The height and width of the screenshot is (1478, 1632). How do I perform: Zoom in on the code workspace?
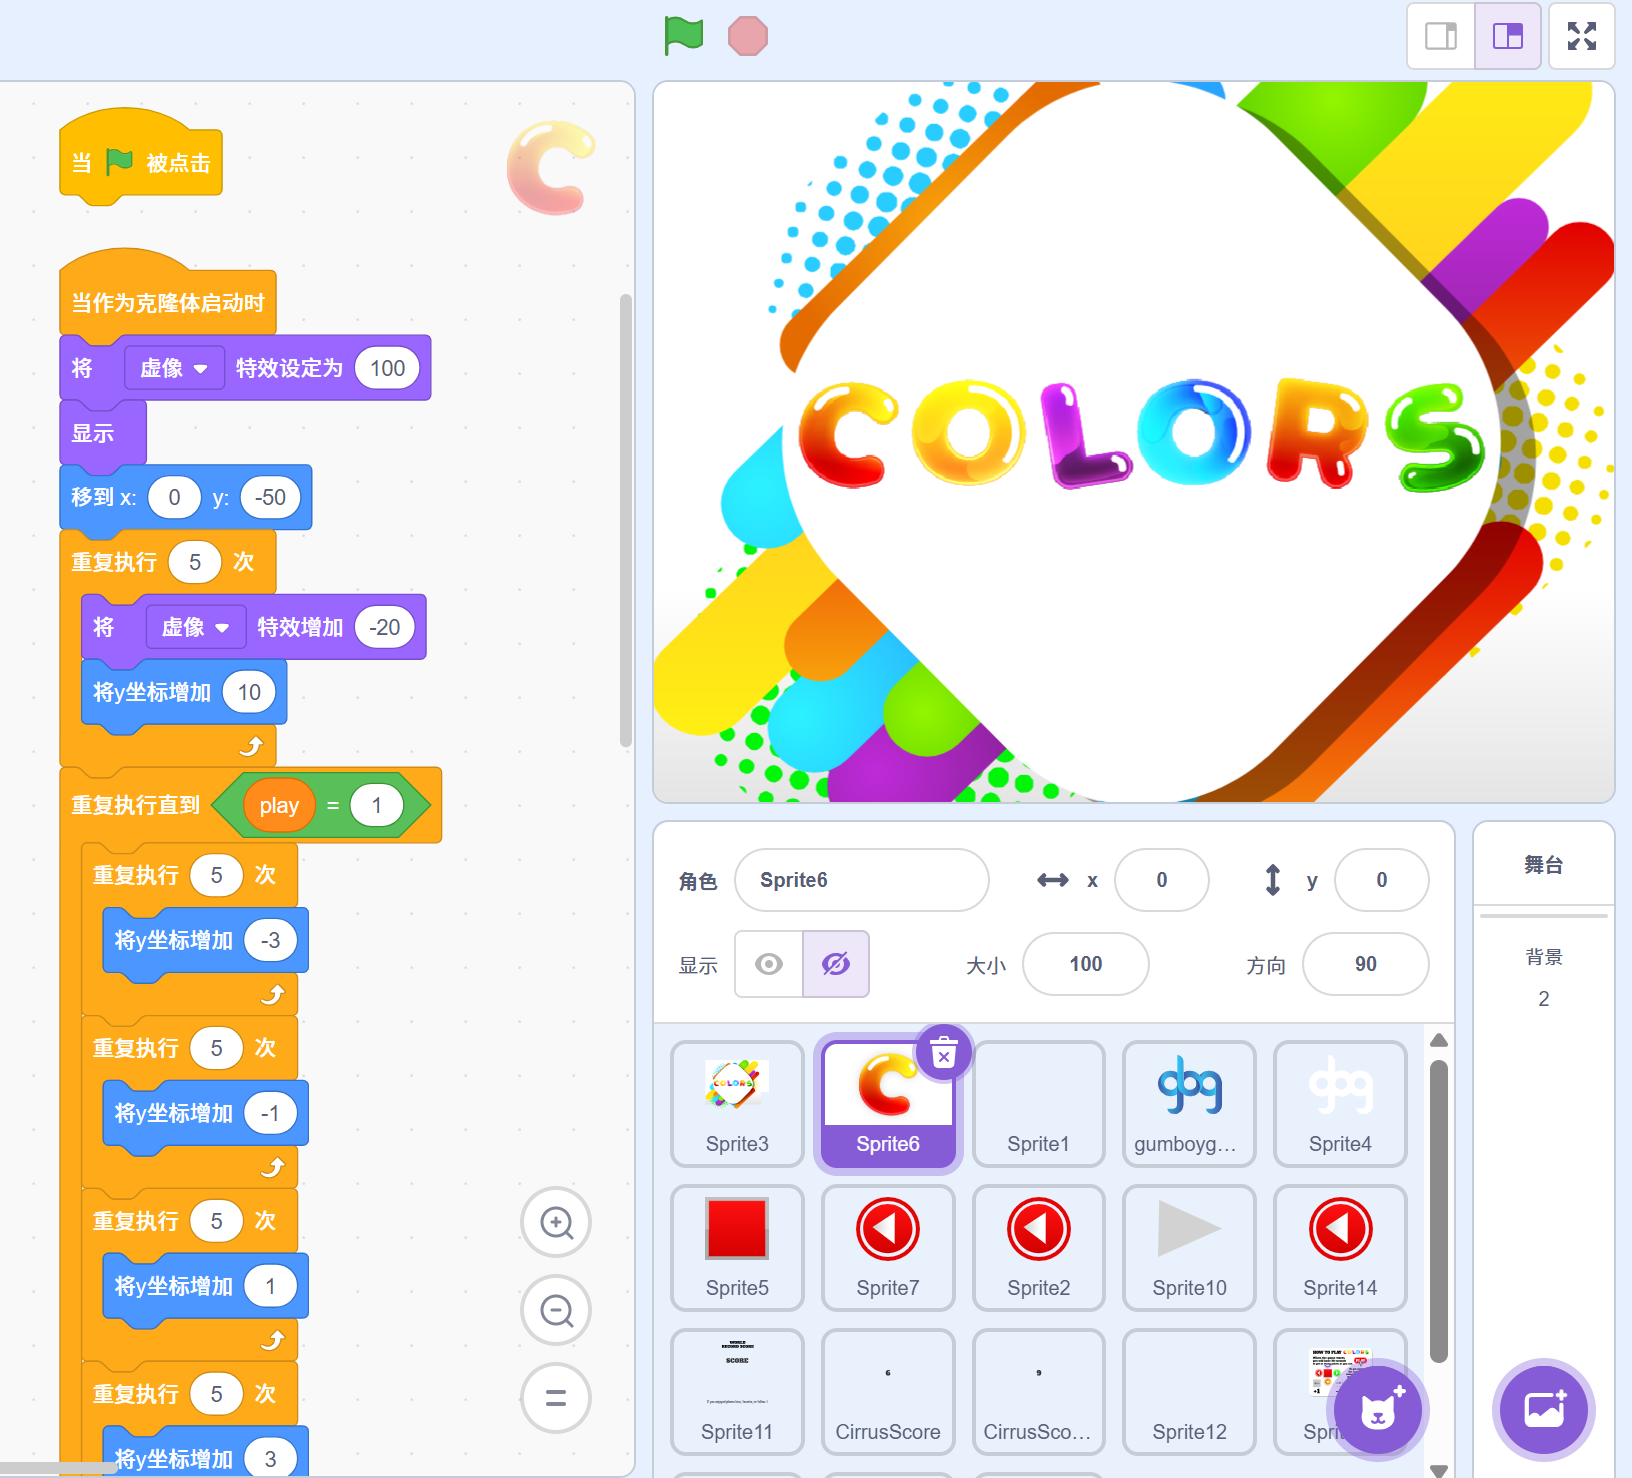click(x=556, y=1222)
